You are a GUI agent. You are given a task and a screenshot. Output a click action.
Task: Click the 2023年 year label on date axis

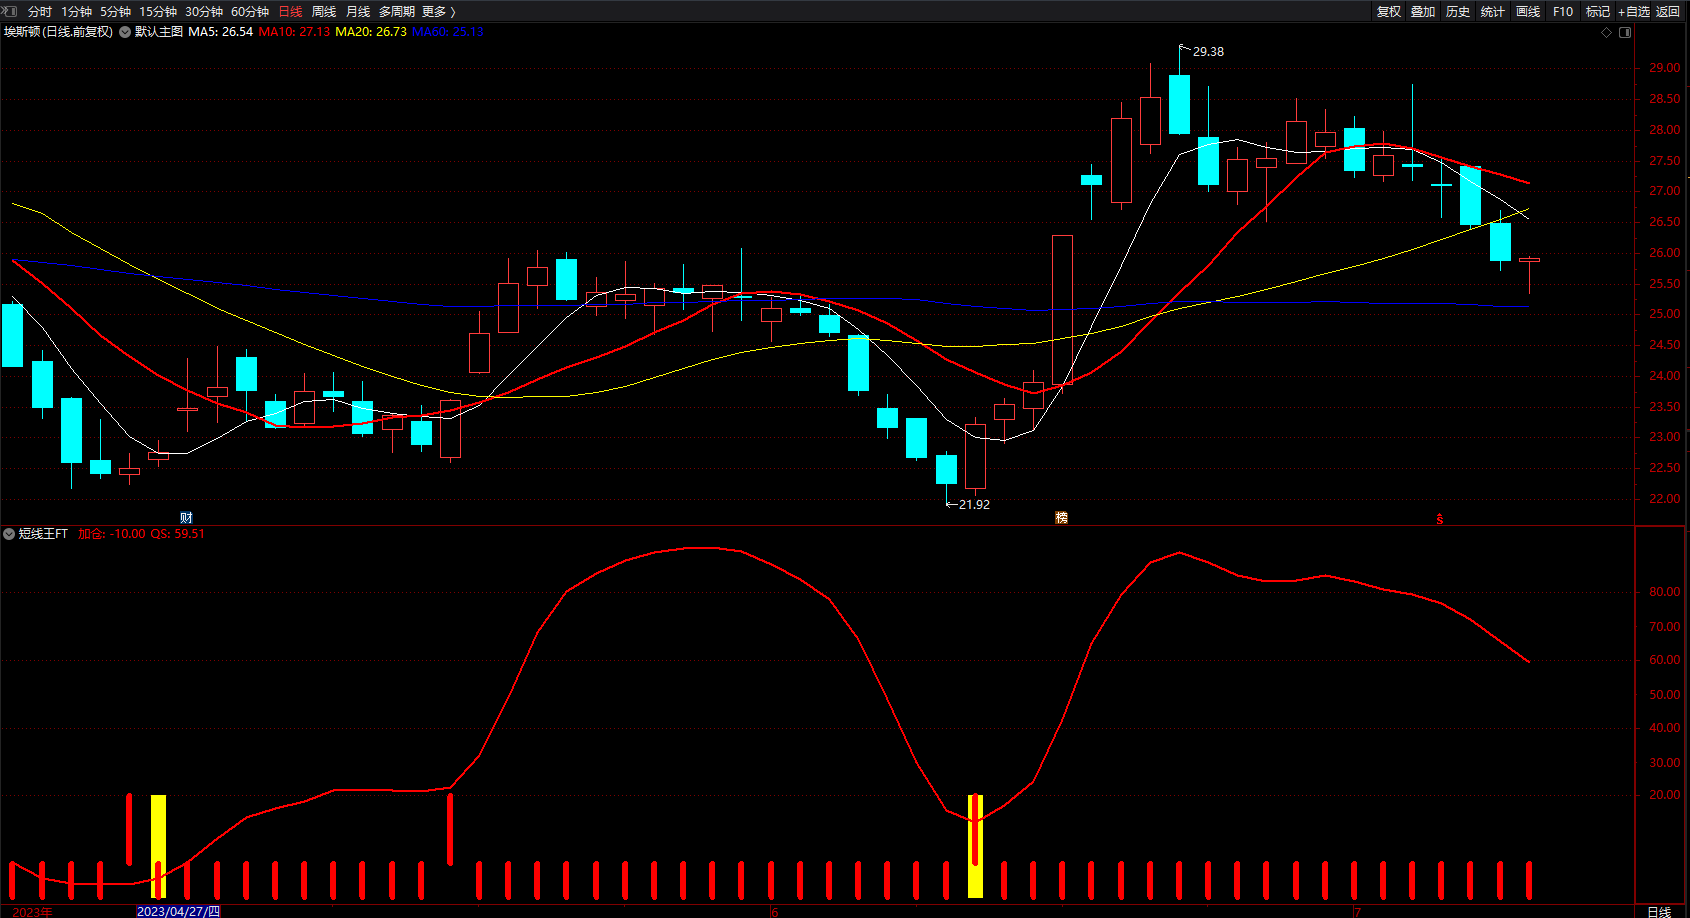32,911
